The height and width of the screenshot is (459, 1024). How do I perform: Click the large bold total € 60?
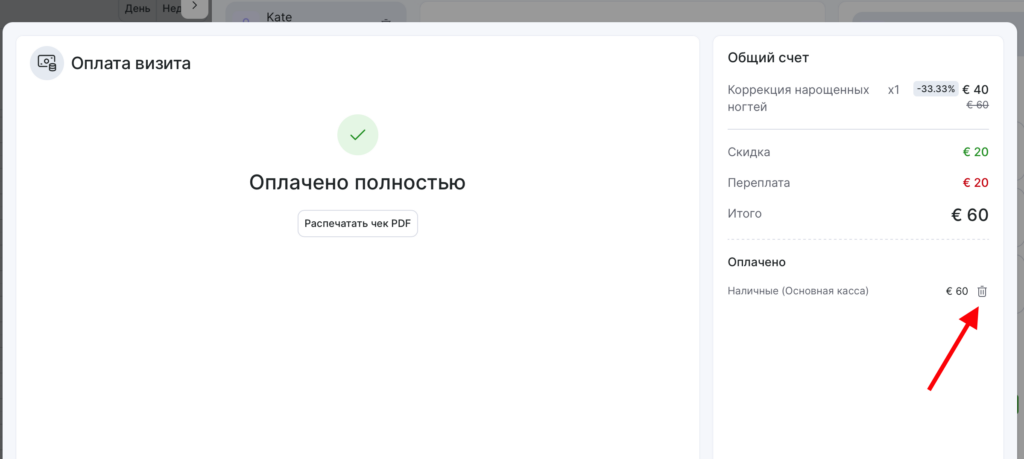[x=968, y=214]
